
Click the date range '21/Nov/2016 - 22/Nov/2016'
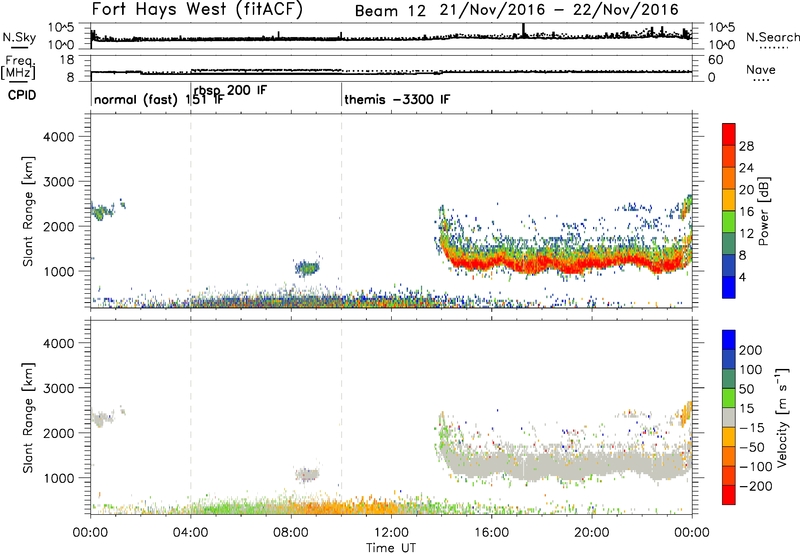(x=559, y=10)
